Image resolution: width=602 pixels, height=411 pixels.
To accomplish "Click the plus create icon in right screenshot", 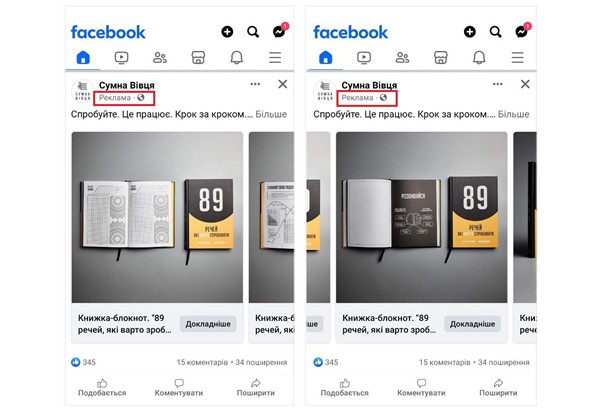I will (x=470, y=32).
